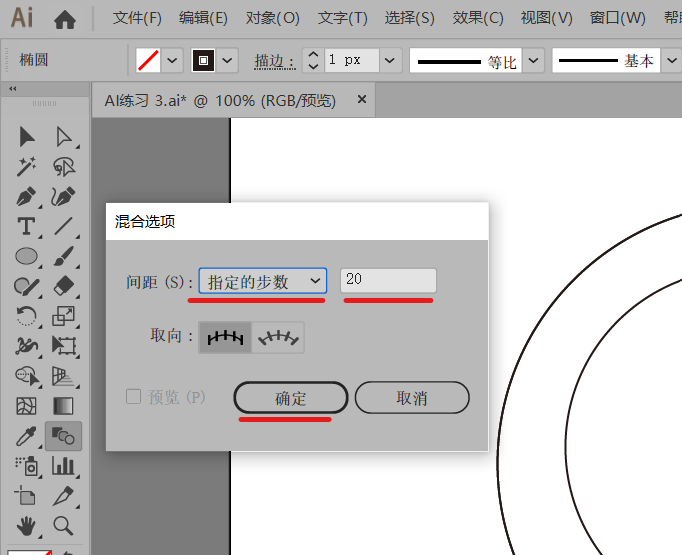
Task: Select the Curvature tool
Action: coord(64,197)
